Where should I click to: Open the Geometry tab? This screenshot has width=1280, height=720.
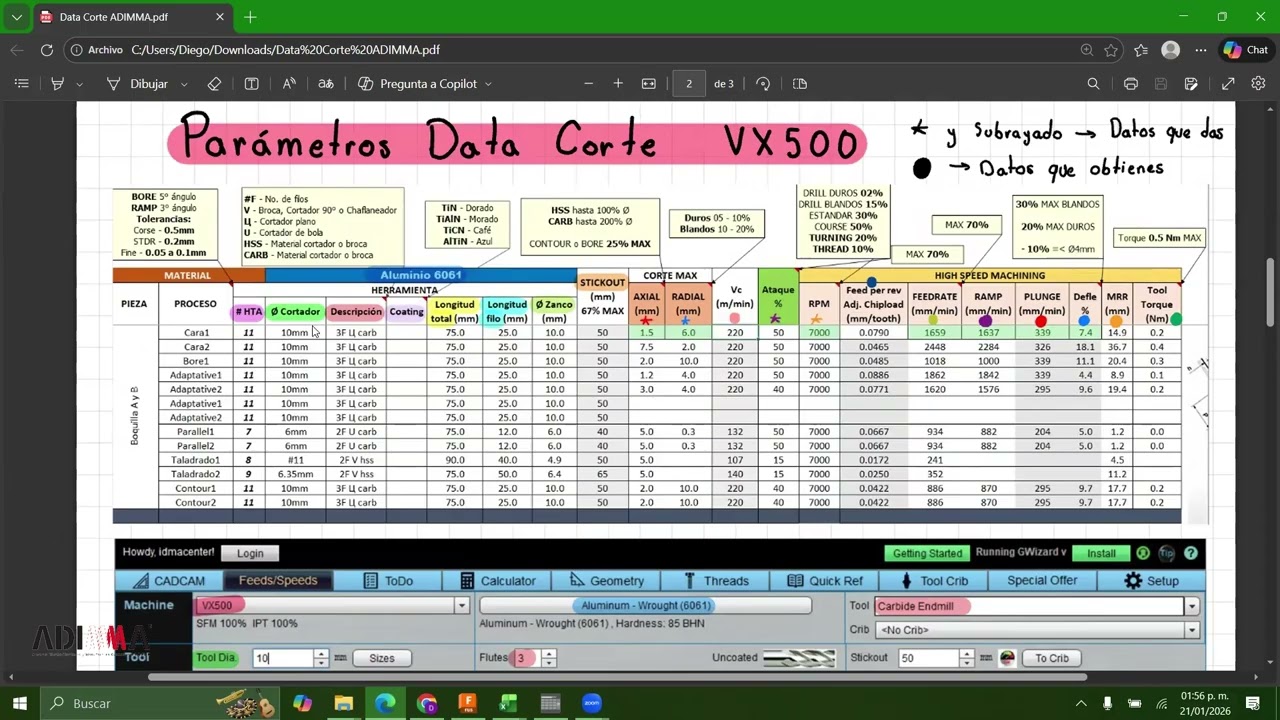[607, 581]
